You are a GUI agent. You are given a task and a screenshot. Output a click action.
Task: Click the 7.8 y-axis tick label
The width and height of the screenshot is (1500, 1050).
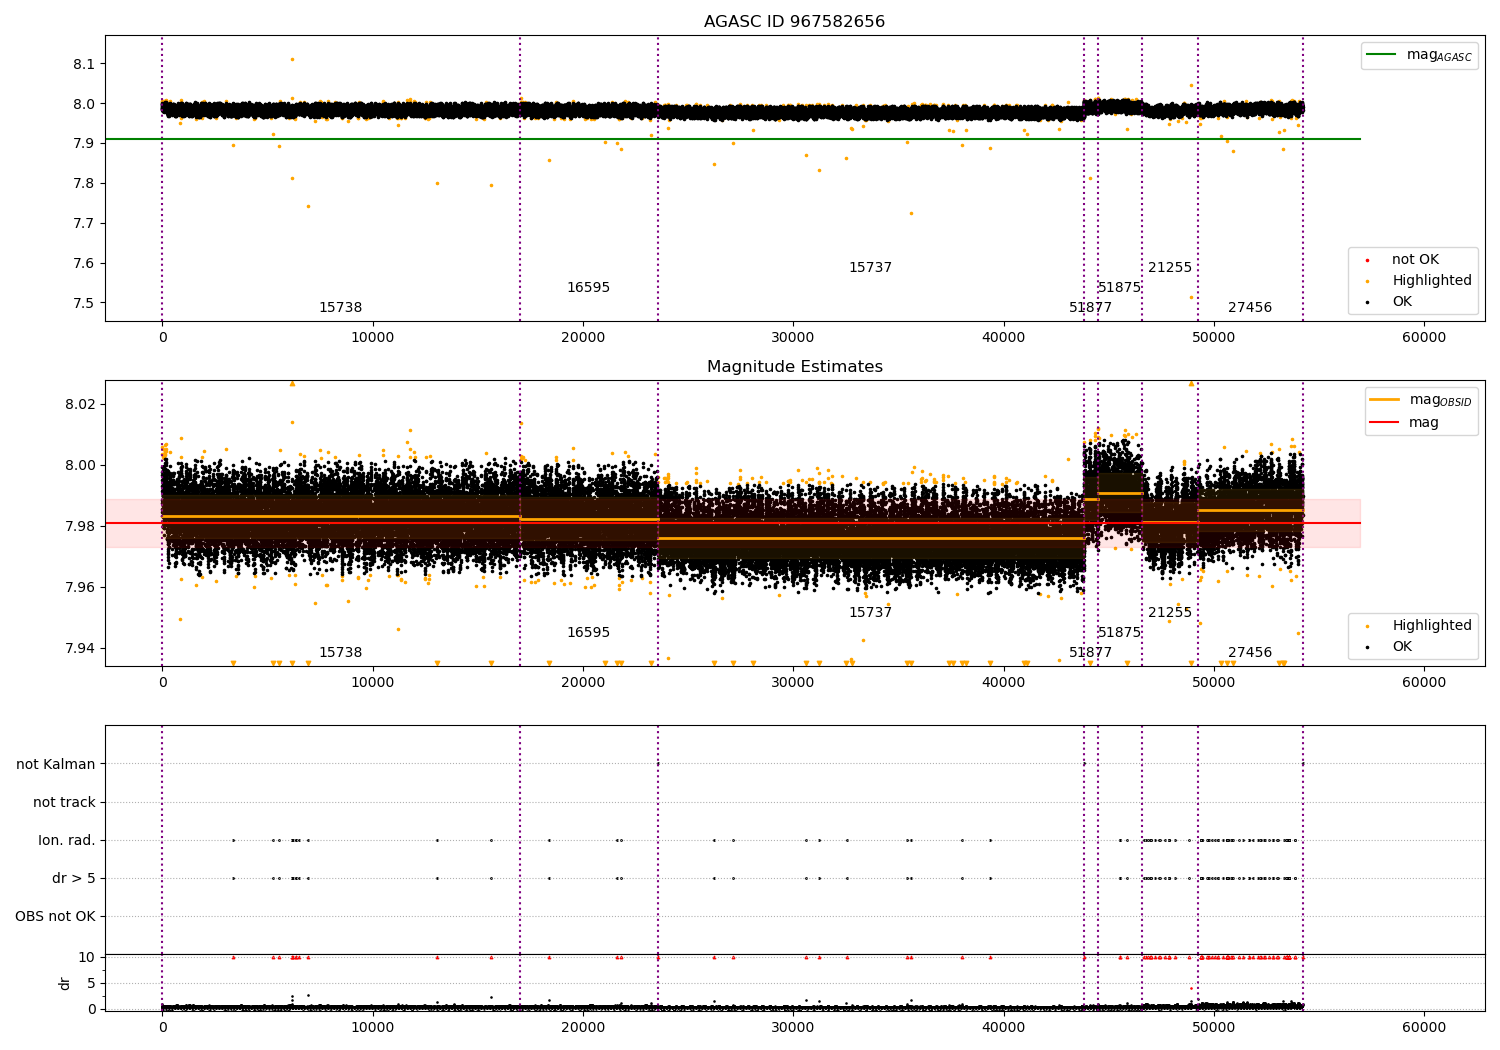(x=84, y=184)
